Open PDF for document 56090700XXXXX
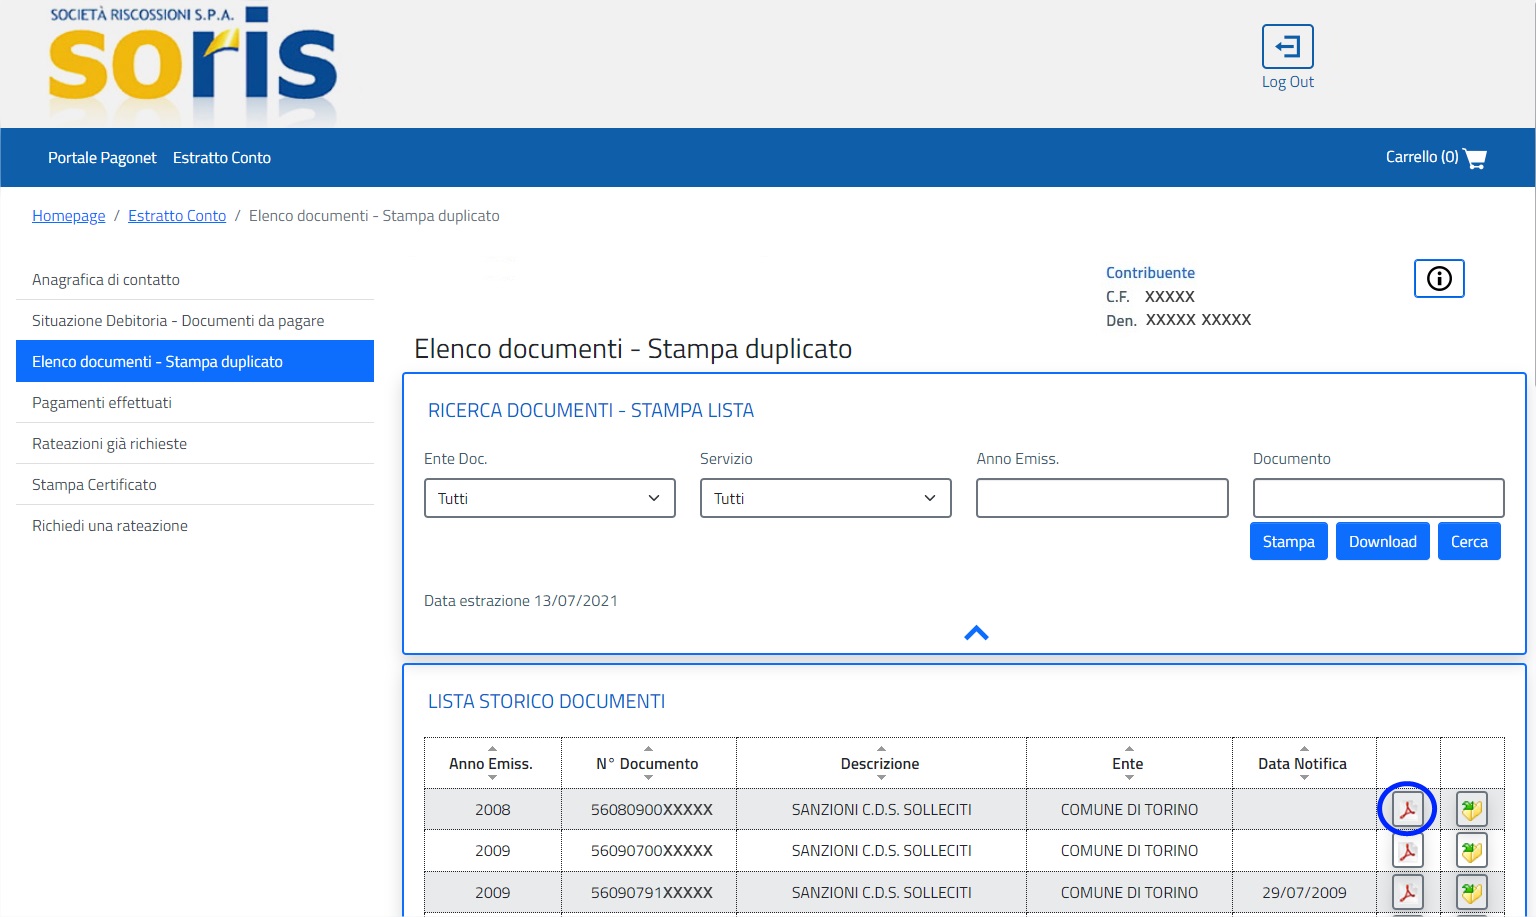The height and width of the screenshot is (917, 1536). tap(1407, 851)
